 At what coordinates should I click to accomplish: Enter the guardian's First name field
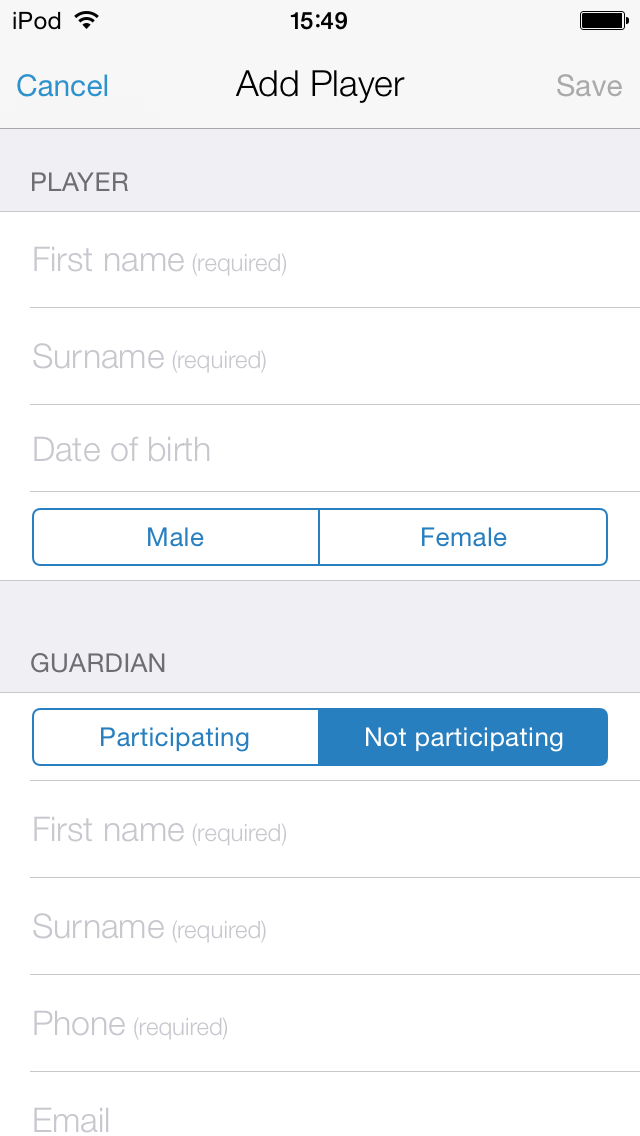pos(320,830)
